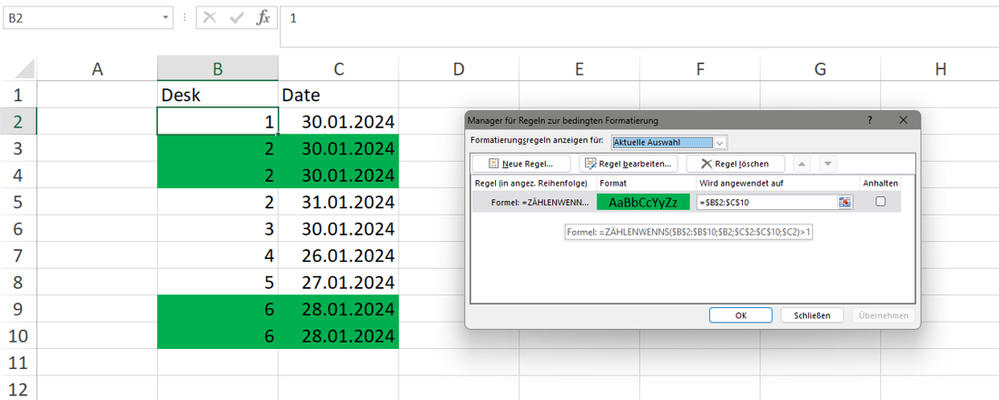
Task: Click the Regel bearbeiten button
Action: 628,164
